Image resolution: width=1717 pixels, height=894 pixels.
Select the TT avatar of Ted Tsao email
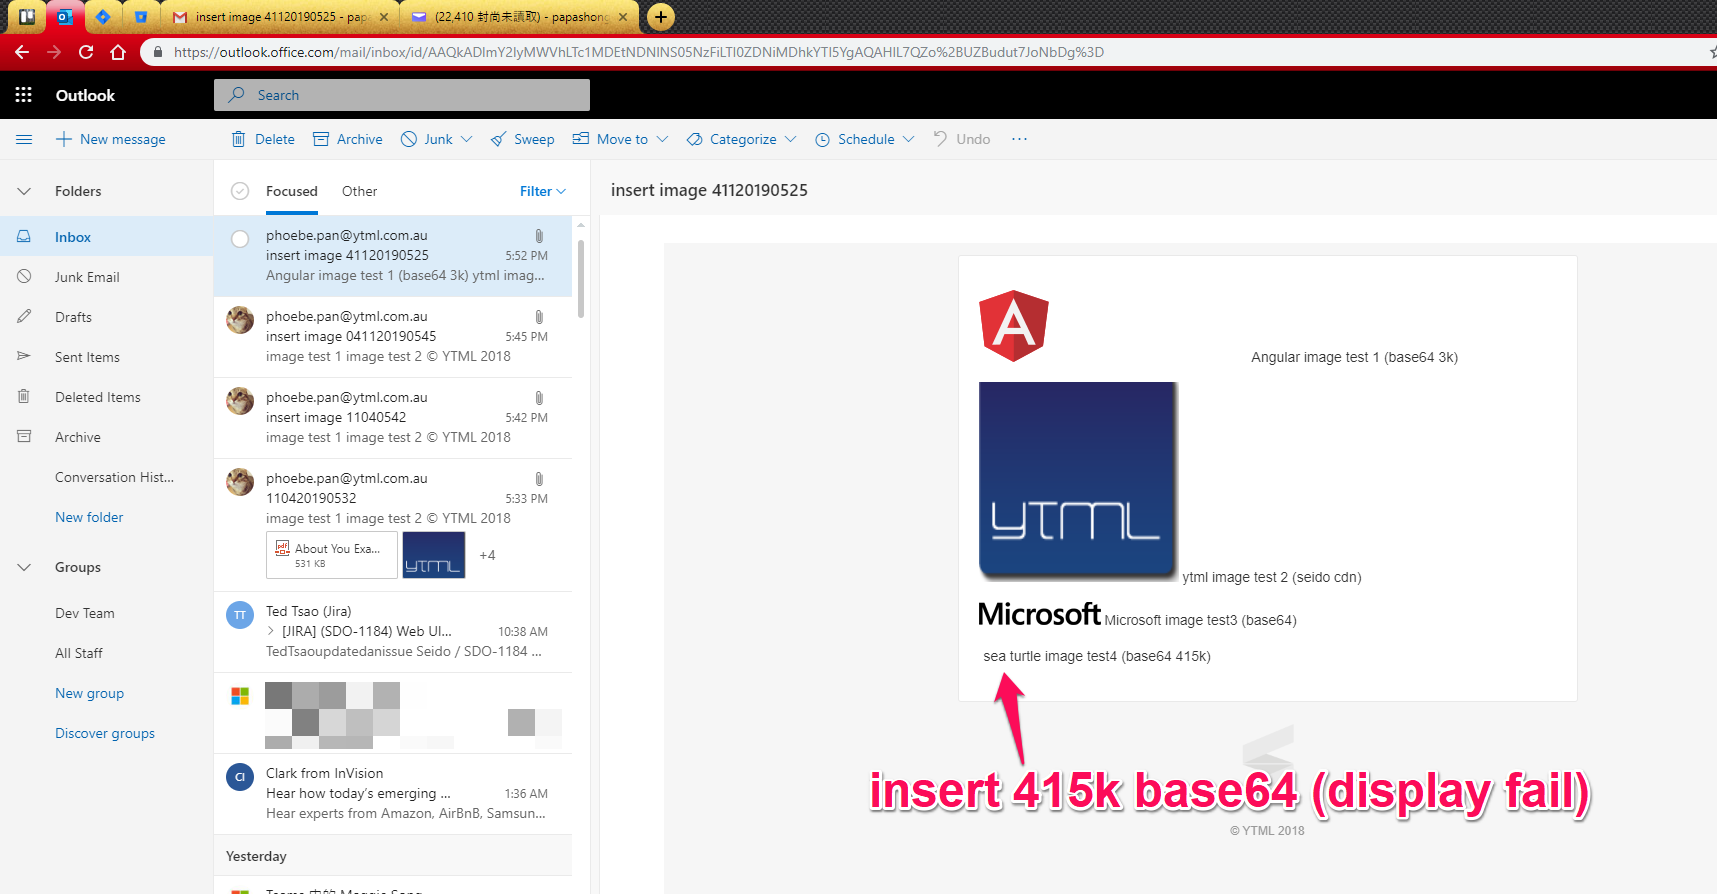point(240,615)
